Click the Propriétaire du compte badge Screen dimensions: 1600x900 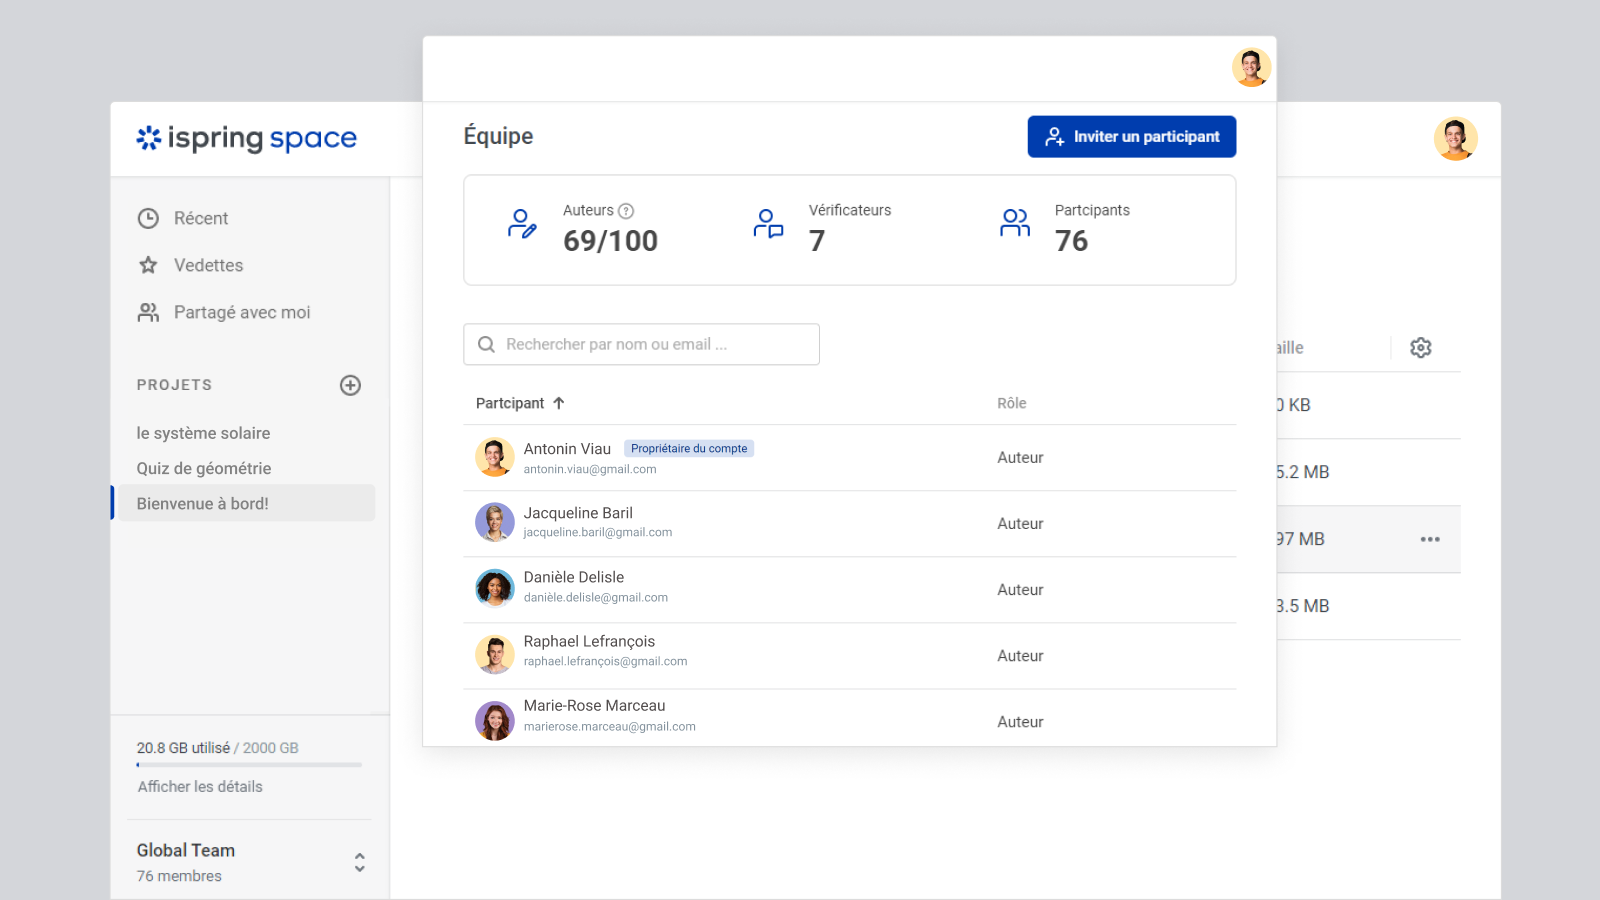pos(689,449)
